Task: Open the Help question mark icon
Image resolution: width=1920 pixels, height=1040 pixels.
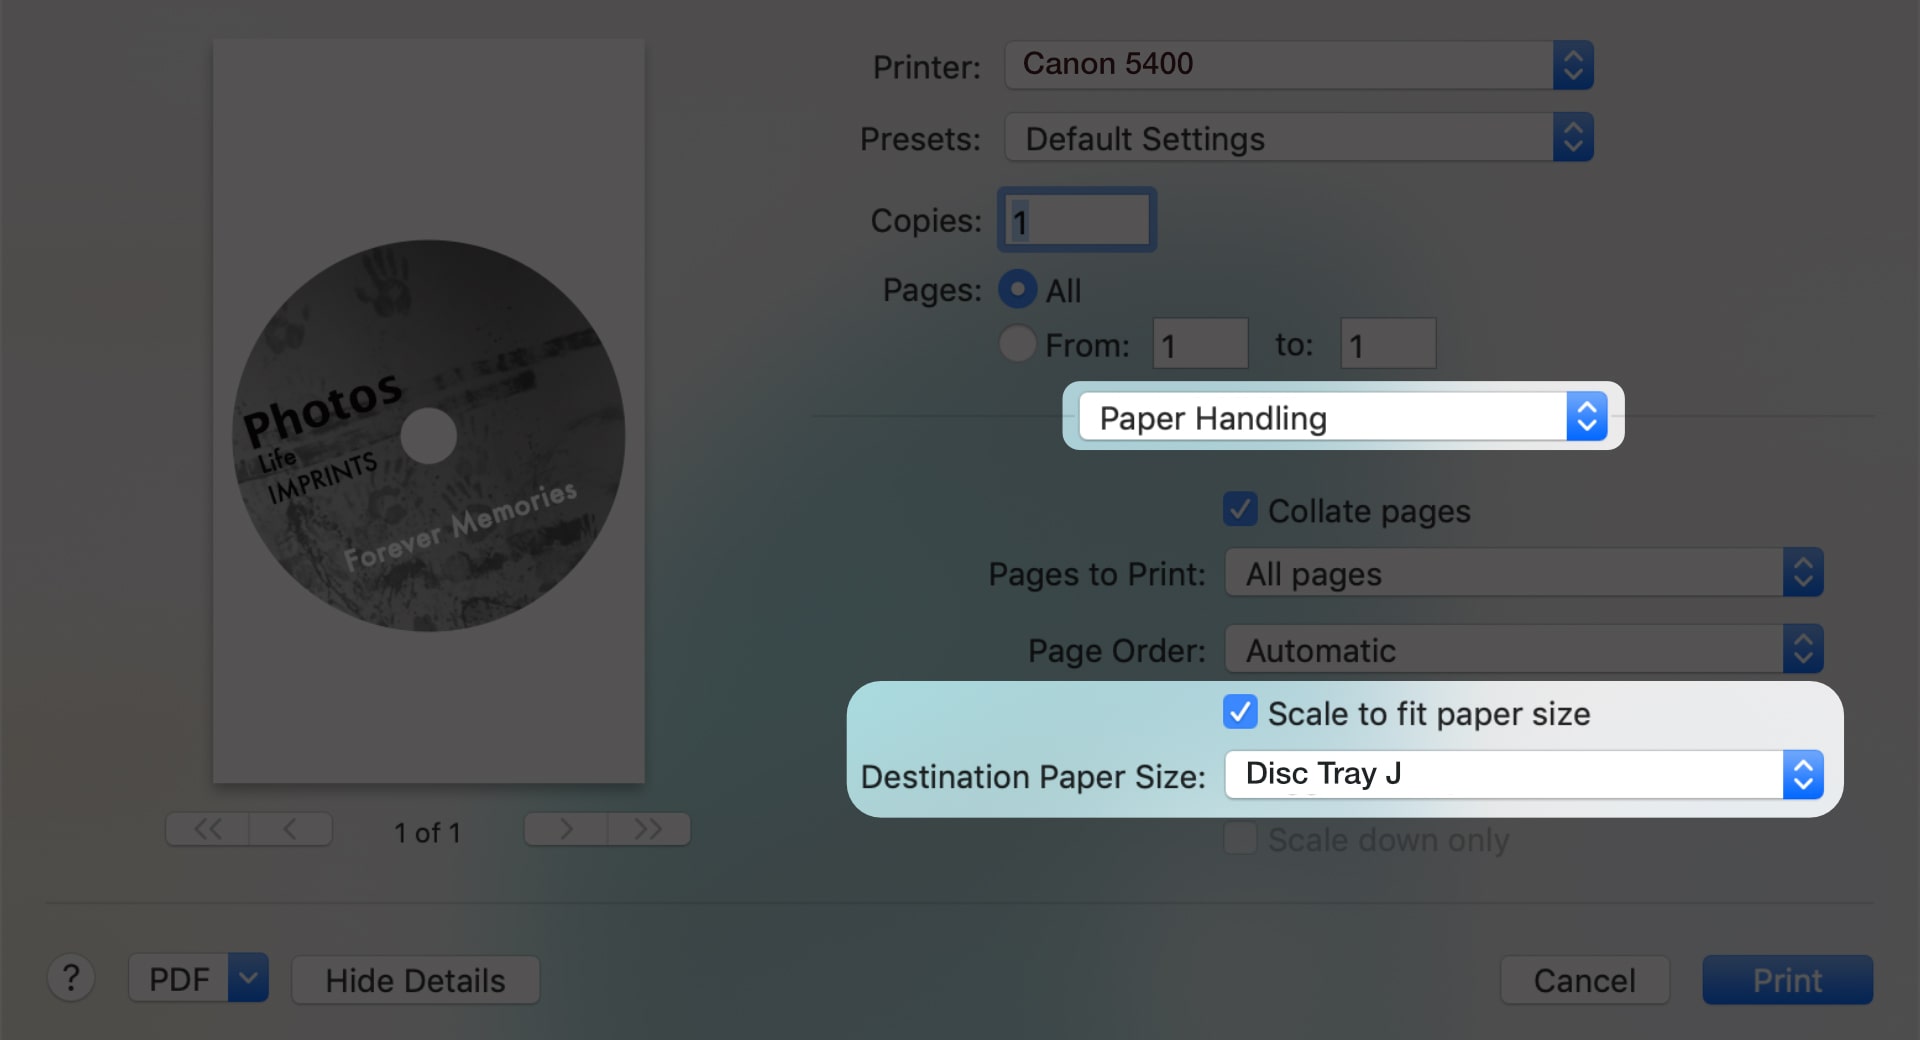Action: tap(71, 979)
